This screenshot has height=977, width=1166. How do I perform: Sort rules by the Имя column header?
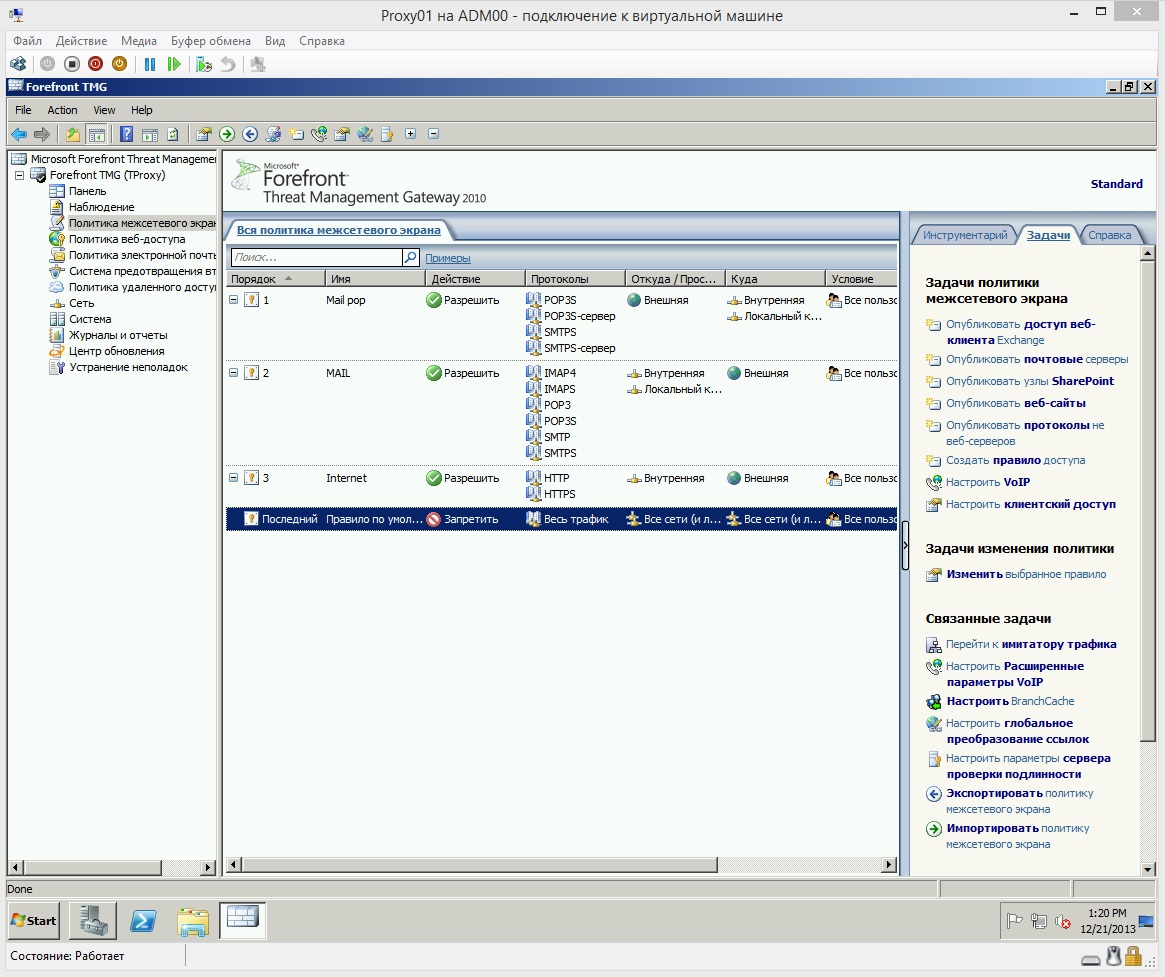click(x=376, y=279)
